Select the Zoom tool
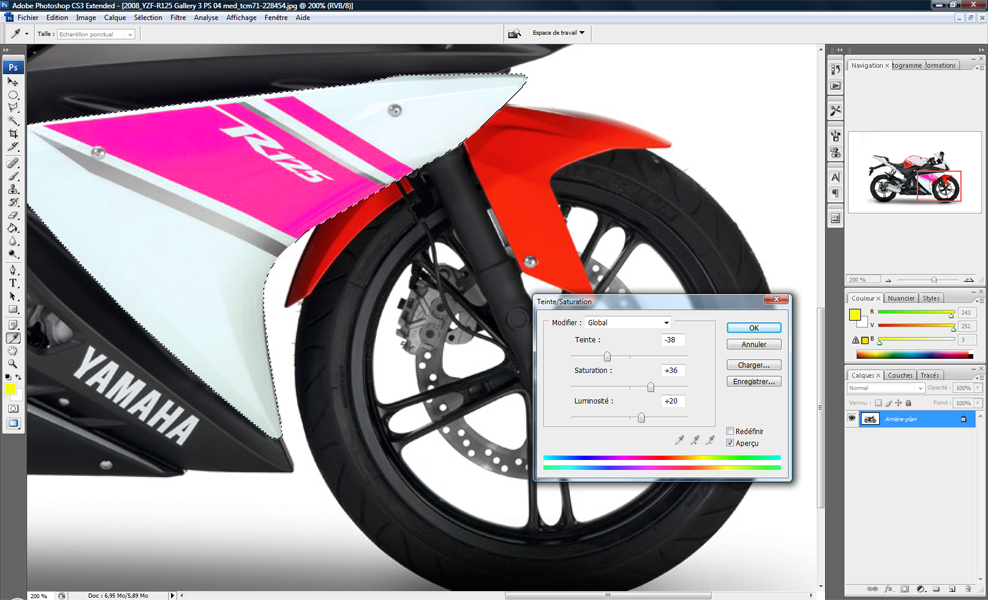The width and height of the screenshot is (988, 600). point(13,364)
